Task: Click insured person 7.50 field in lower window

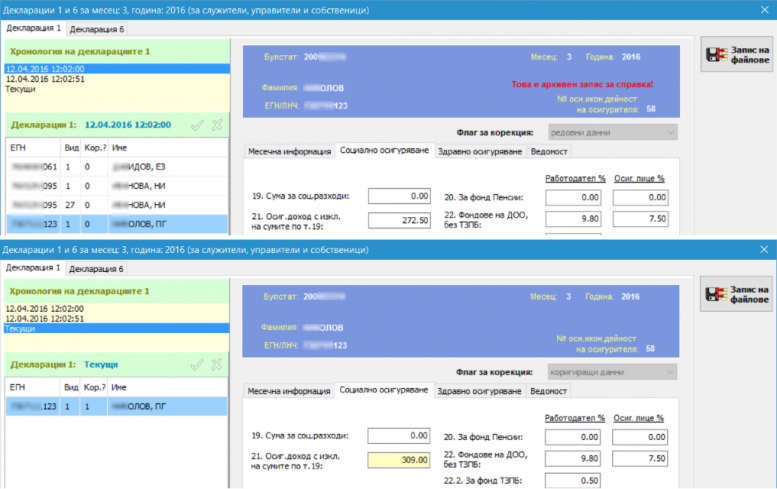Action: point(640,459)
